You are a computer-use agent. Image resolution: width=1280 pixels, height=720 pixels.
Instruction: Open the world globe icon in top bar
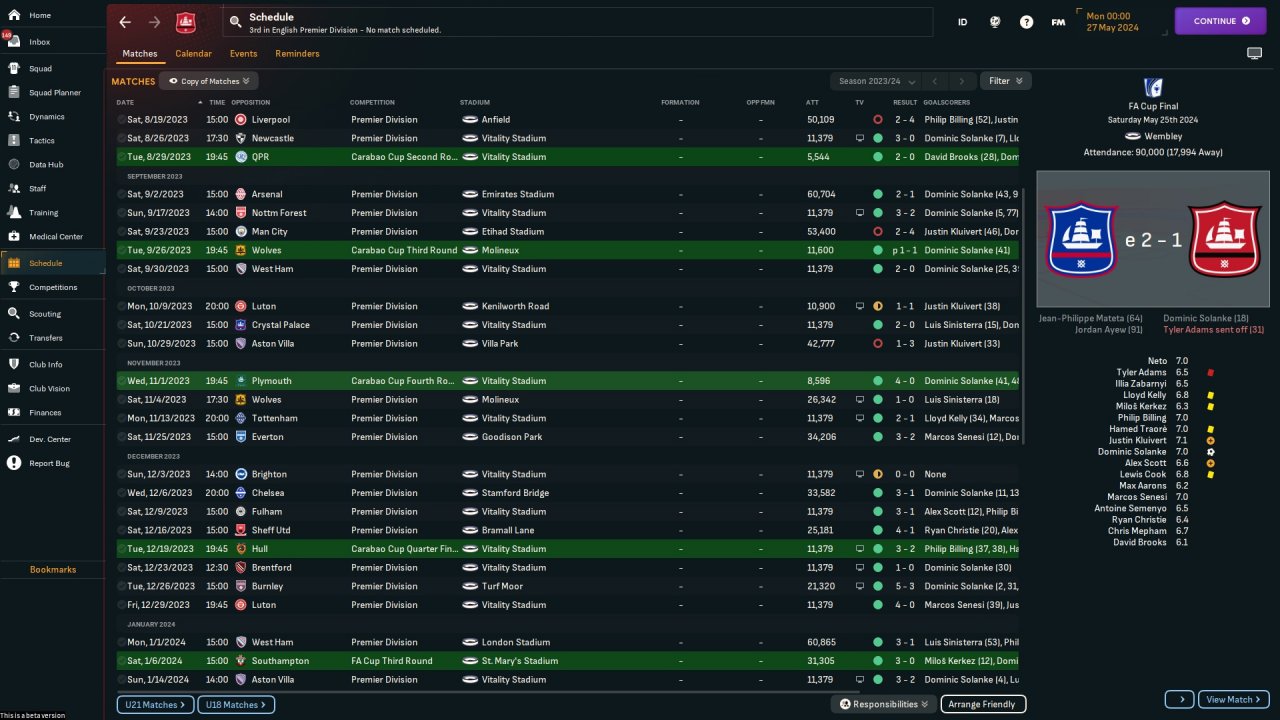tap(994, 22)
